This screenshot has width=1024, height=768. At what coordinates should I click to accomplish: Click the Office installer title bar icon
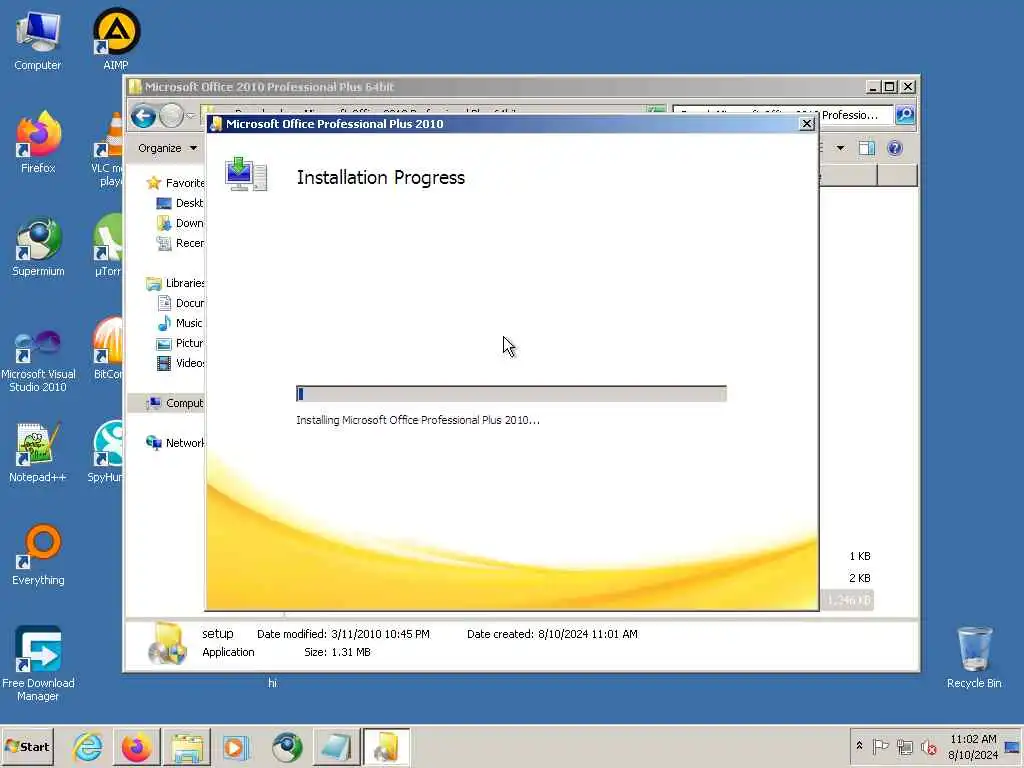tap(216, 123)
